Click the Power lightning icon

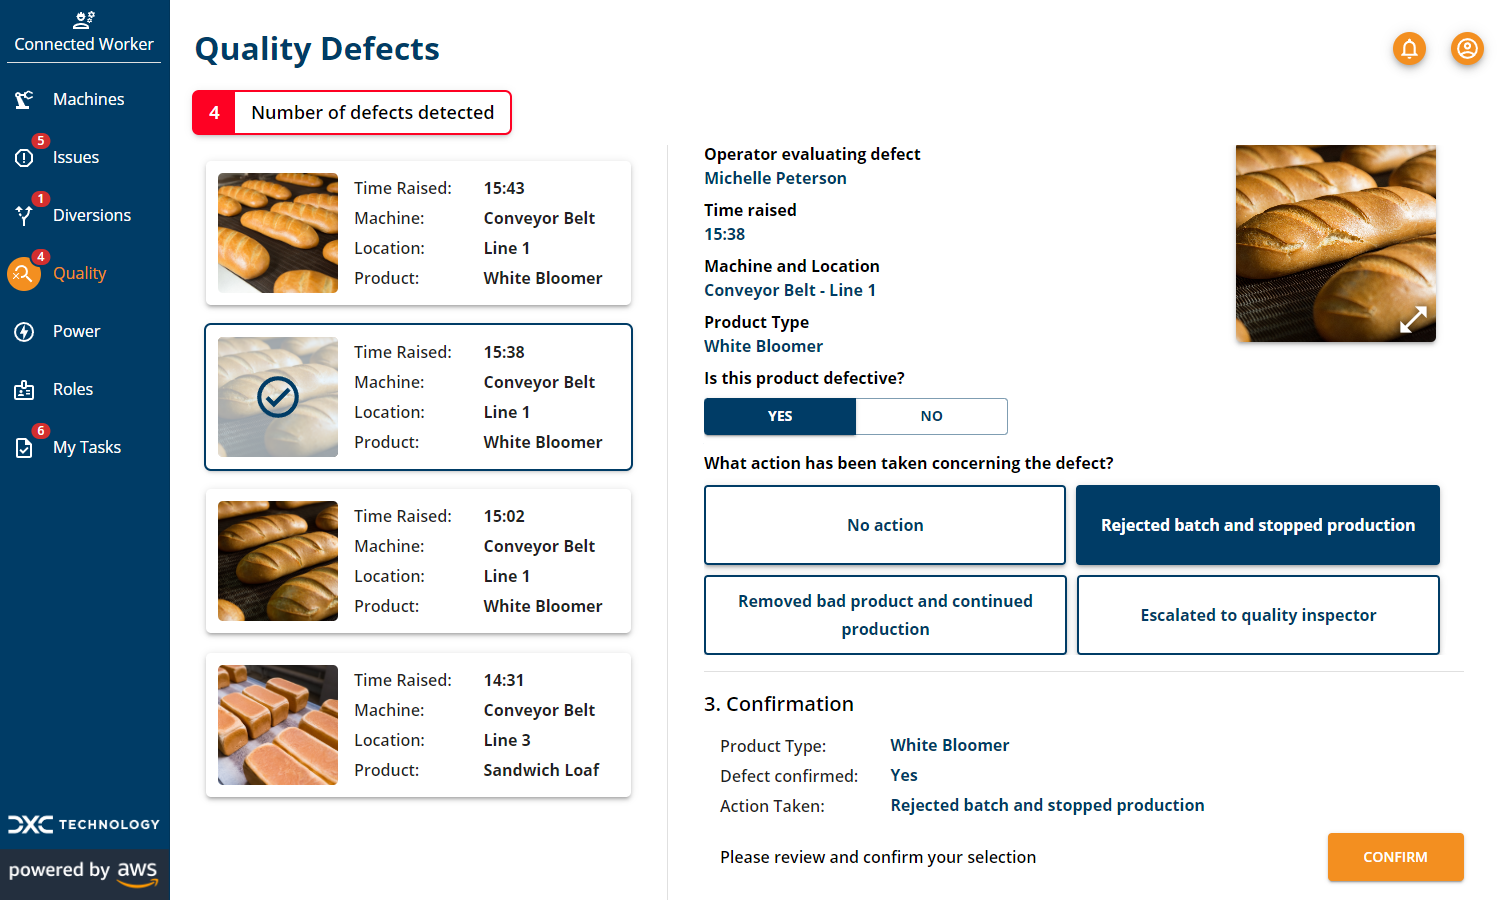coord(24,331)
